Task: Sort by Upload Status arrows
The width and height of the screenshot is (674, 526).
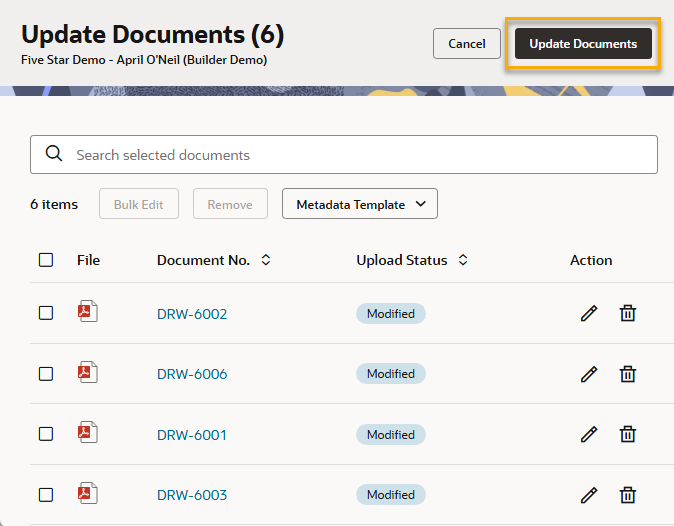Action: (x=463, y=260)
